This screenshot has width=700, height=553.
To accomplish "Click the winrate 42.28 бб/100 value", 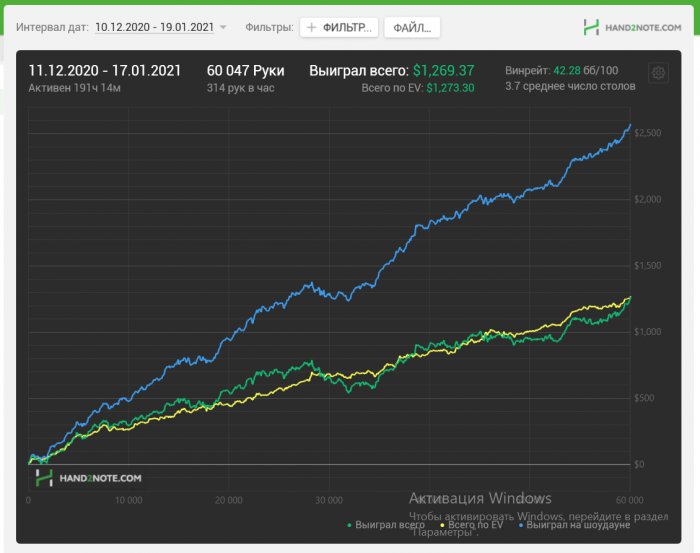I will tap(586, 71).
